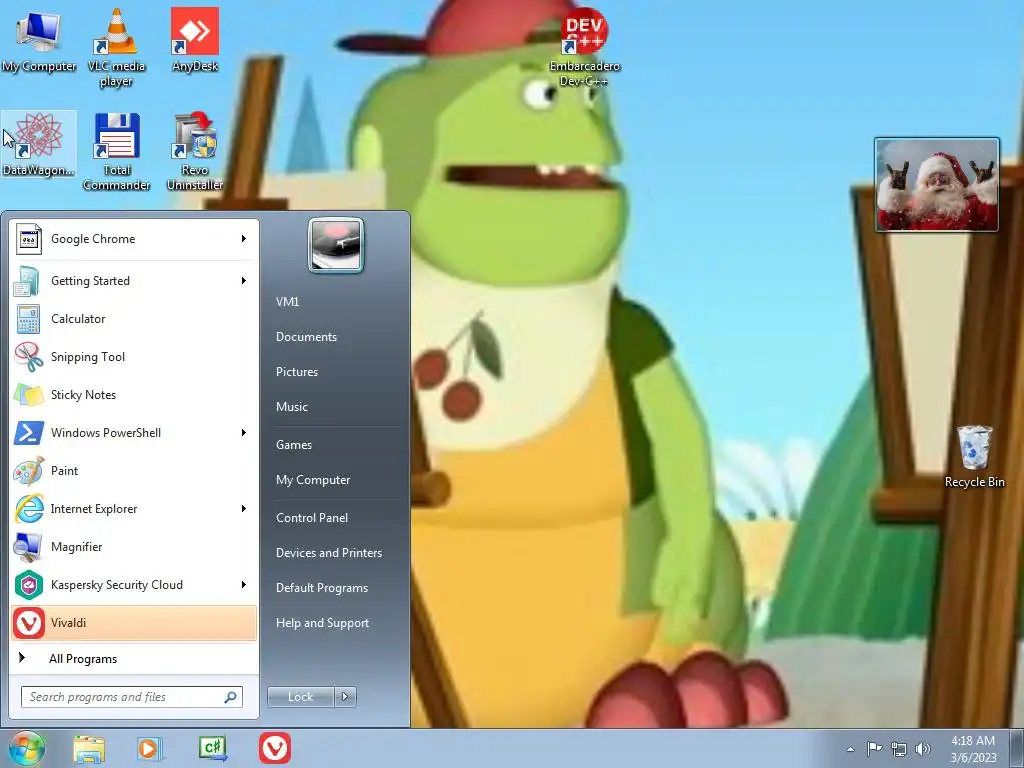Click the Sticky Notes icon
Screen dimensions: 1024x768
(29, 395)
